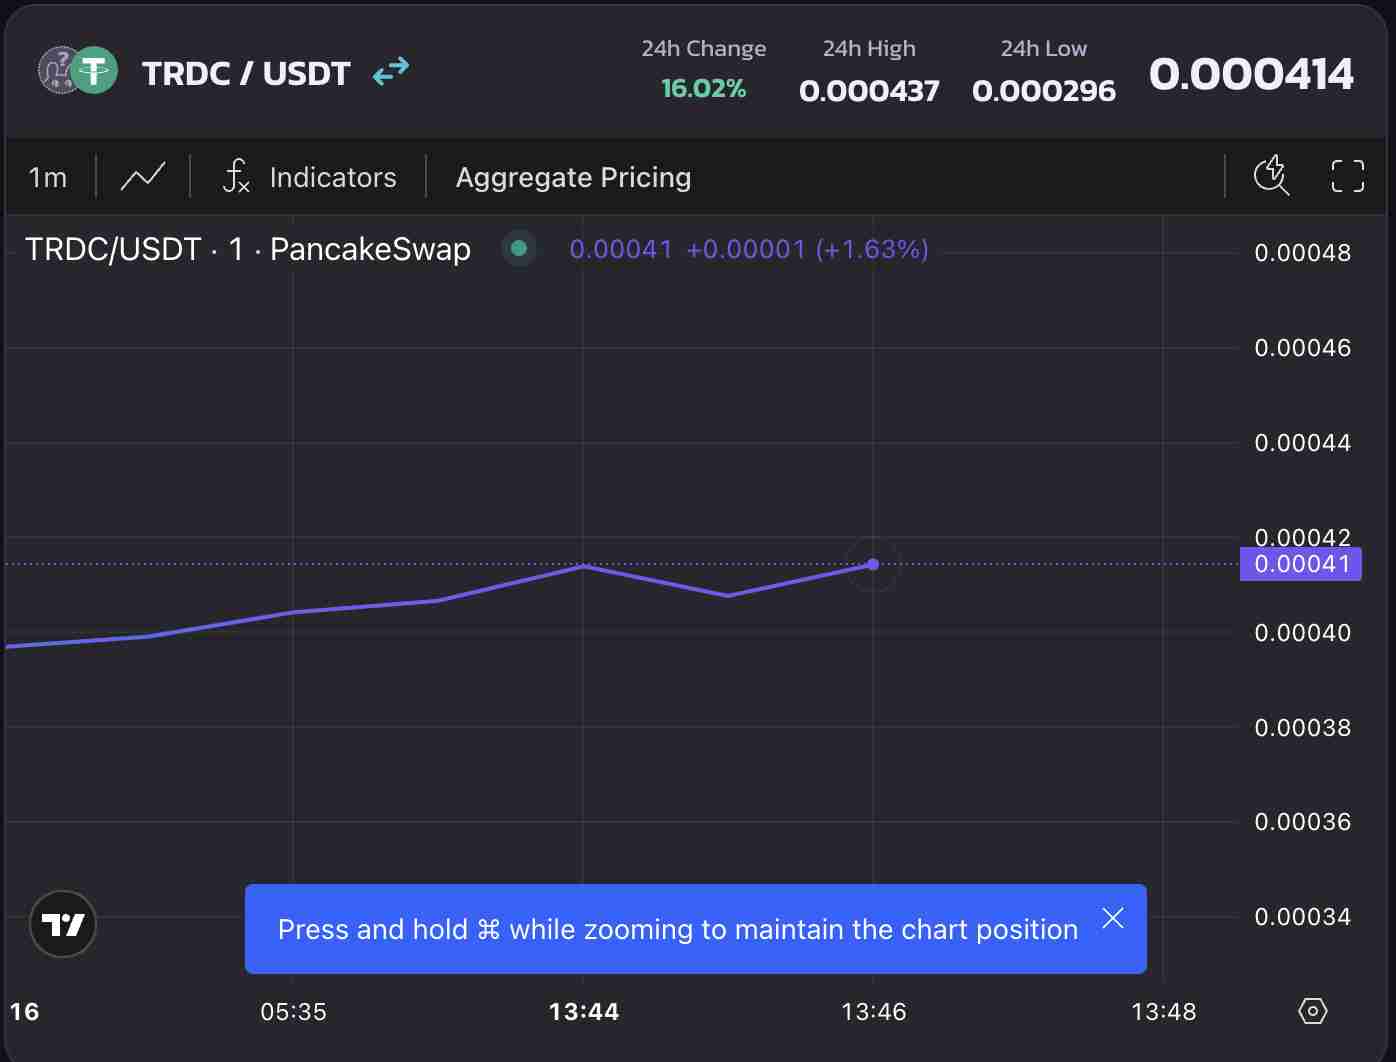The image size is (1396, 1062).
Task: Click the TRDC / USDT pair name
Action: click(246, 73)
